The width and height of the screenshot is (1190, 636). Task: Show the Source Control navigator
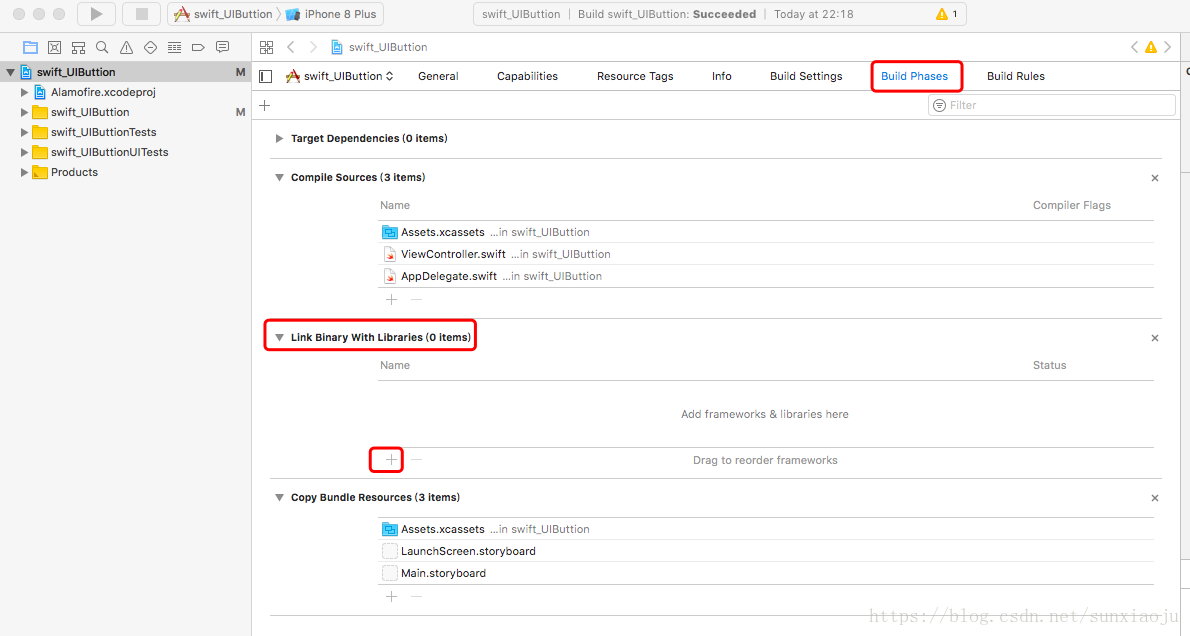[55, 47]
